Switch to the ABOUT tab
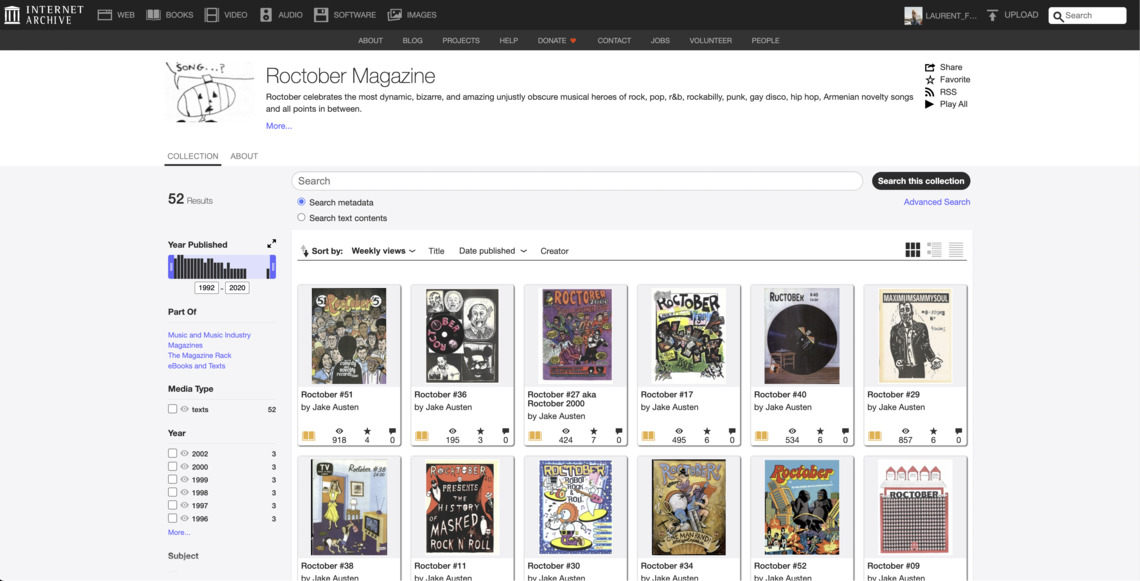 point(244,156)
